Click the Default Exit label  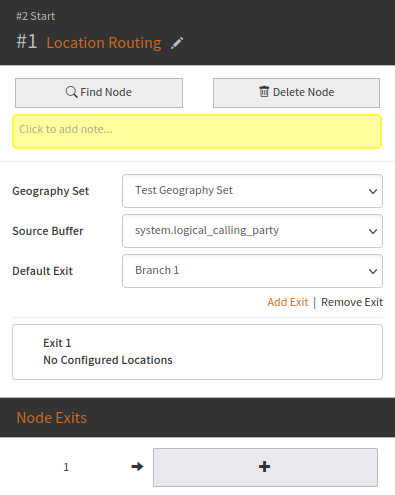coord(42,271)
